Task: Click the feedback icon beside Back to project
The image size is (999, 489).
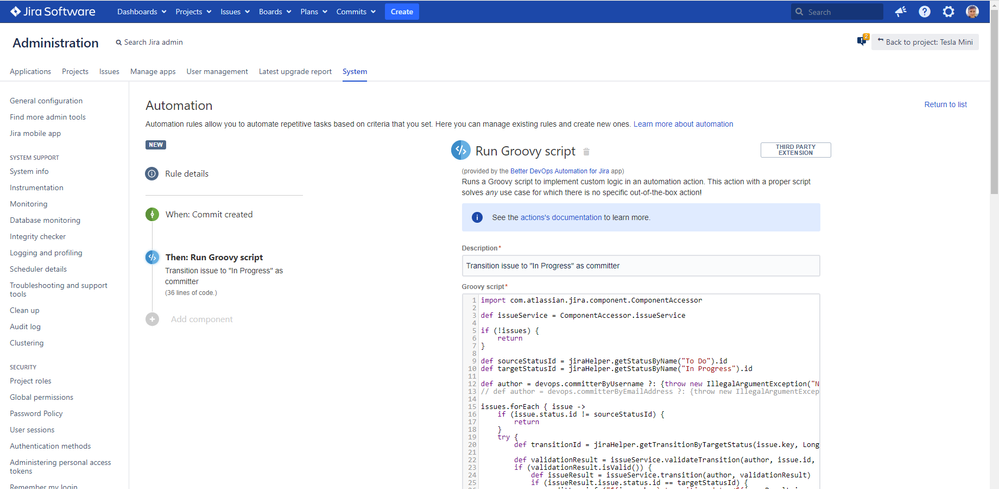Action: pyautogui.click(x=861, y=41)
